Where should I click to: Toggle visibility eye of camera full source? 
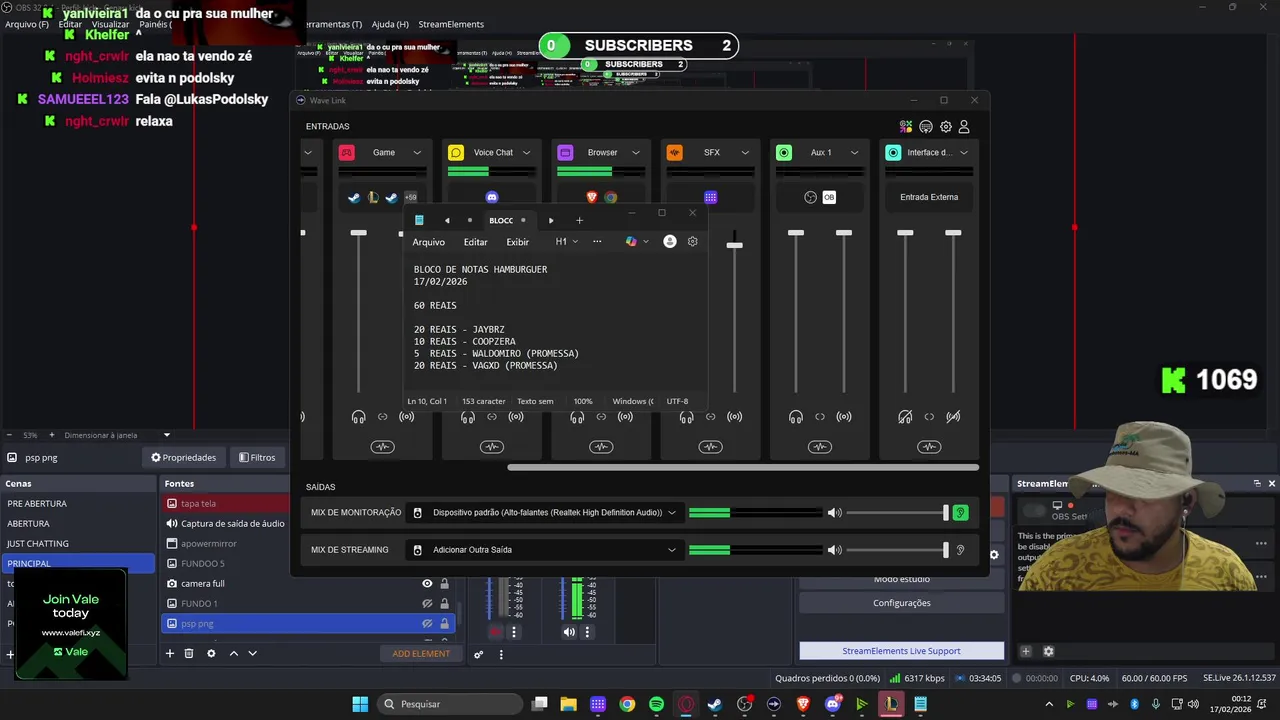coord(427,583)
